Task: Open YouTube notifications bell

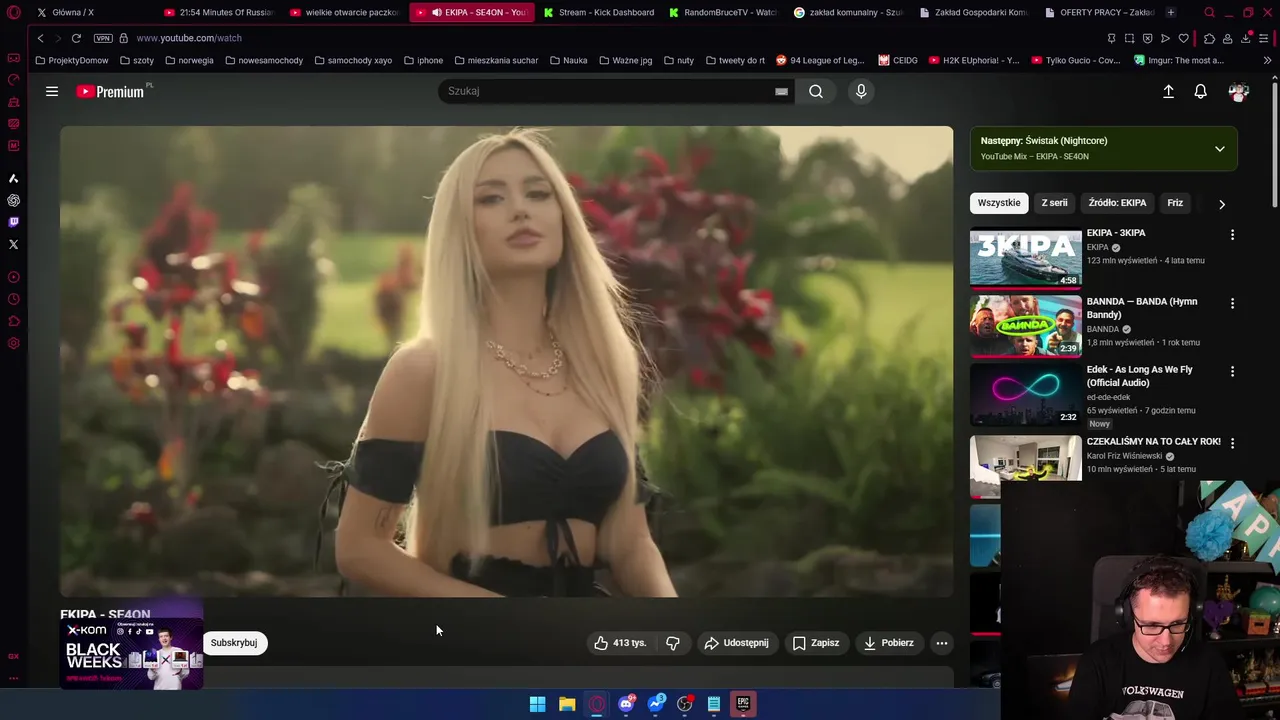Action: (x=1200, y=91)
